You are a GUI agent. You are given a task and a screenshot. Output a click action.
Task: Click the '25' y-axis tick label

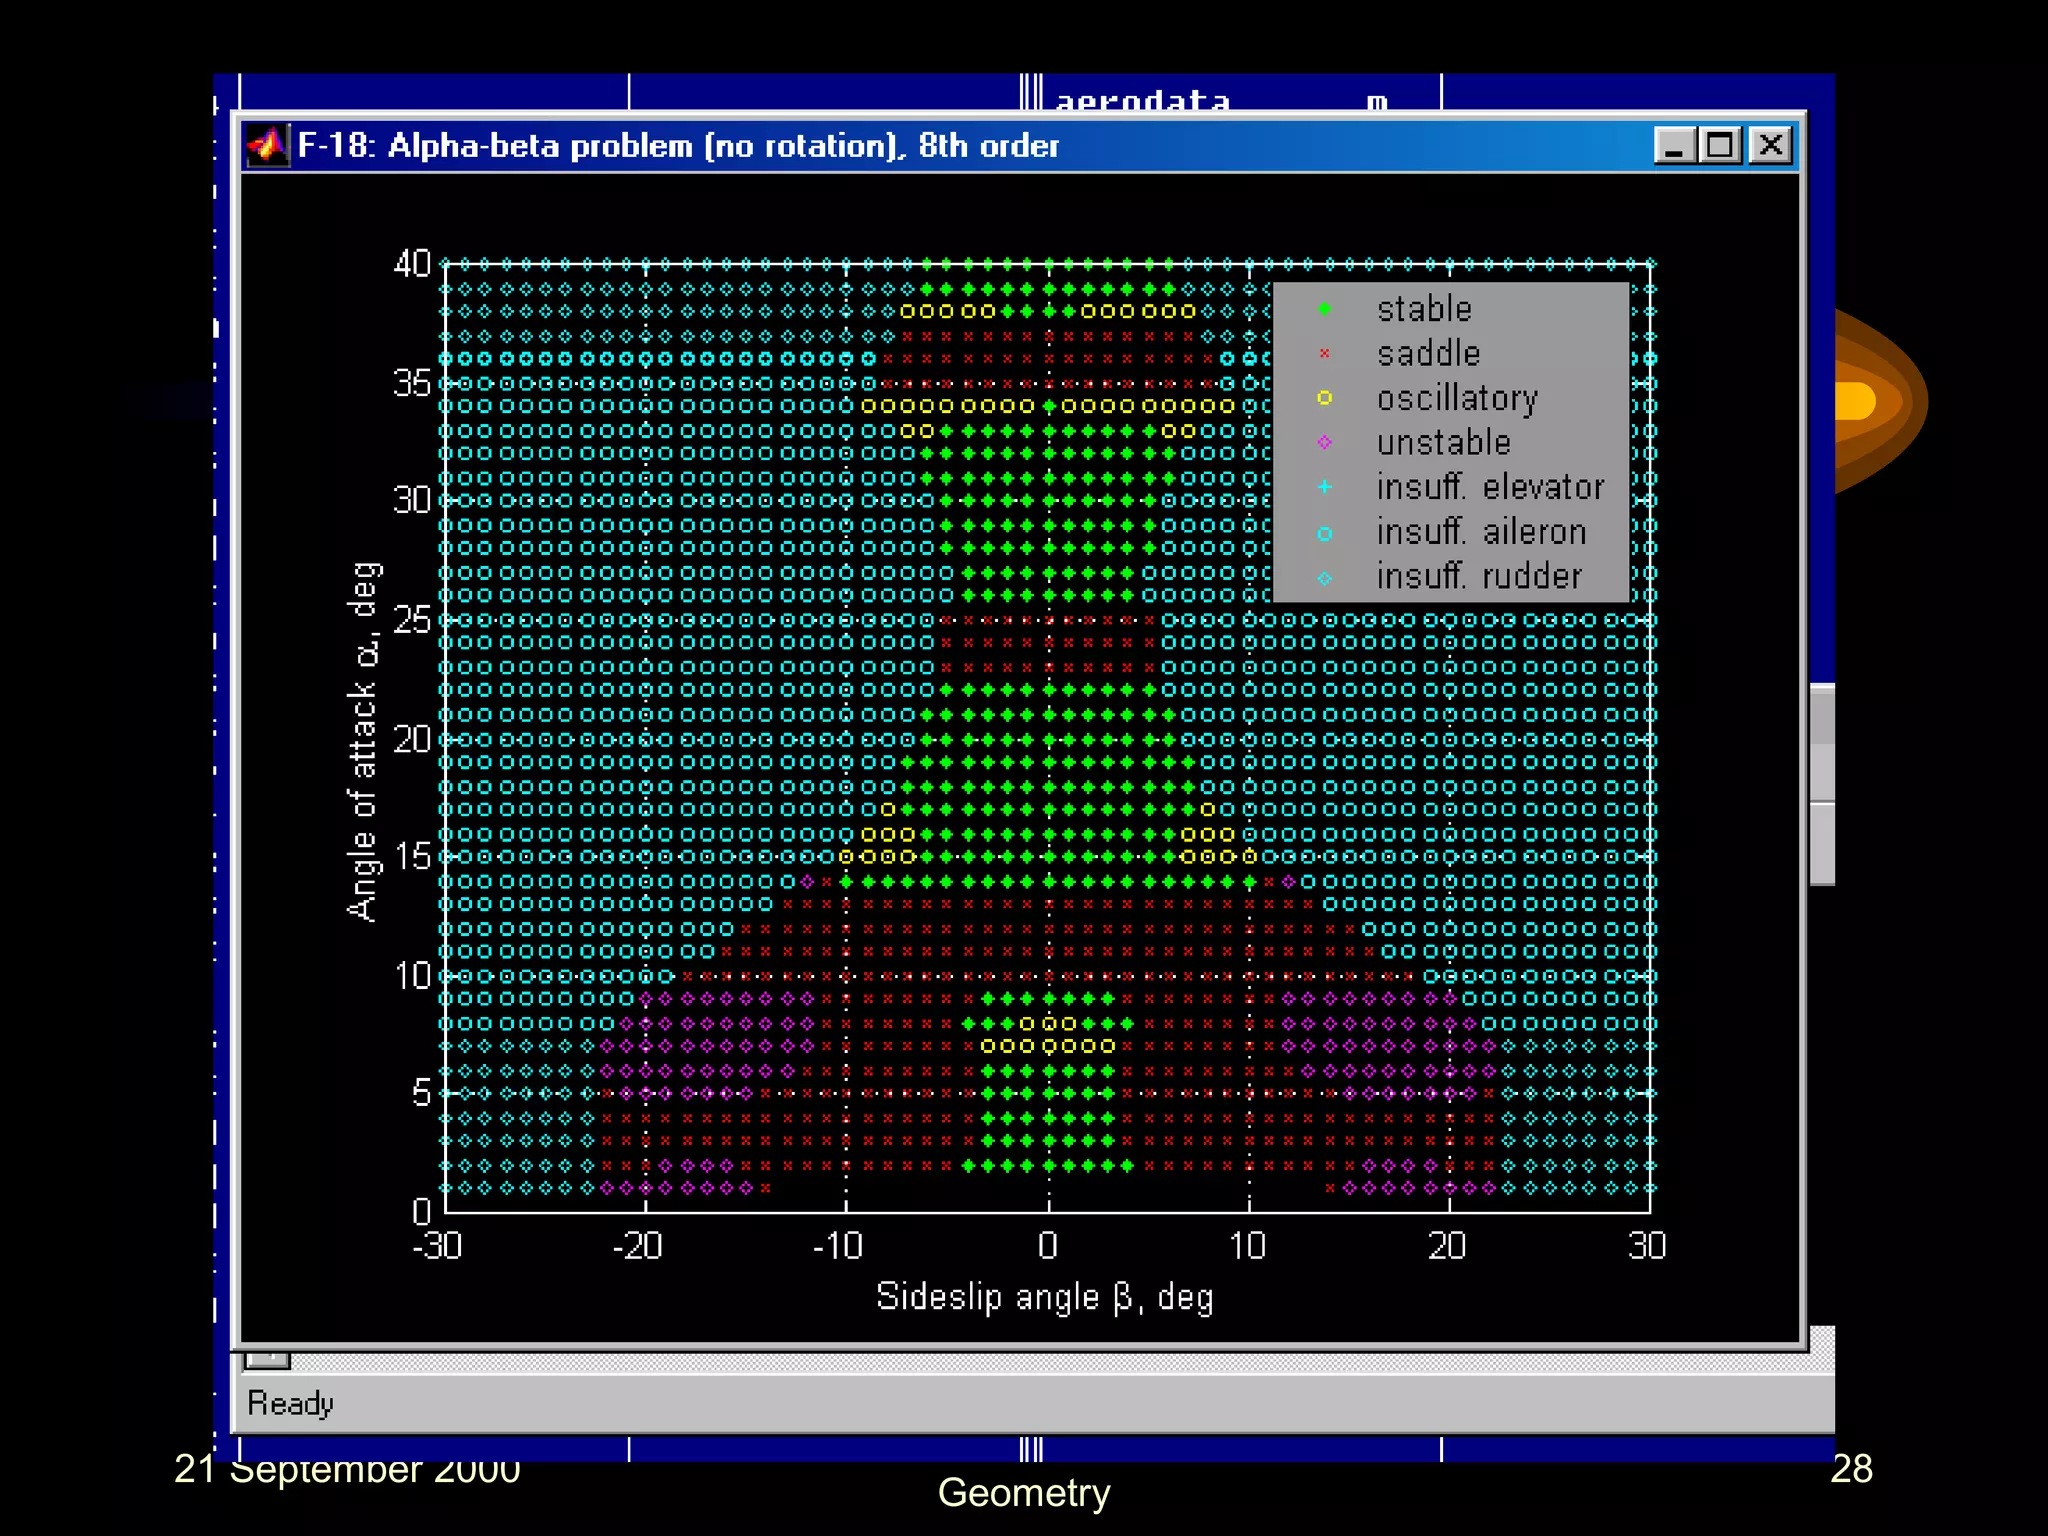(x=412, y=620)
